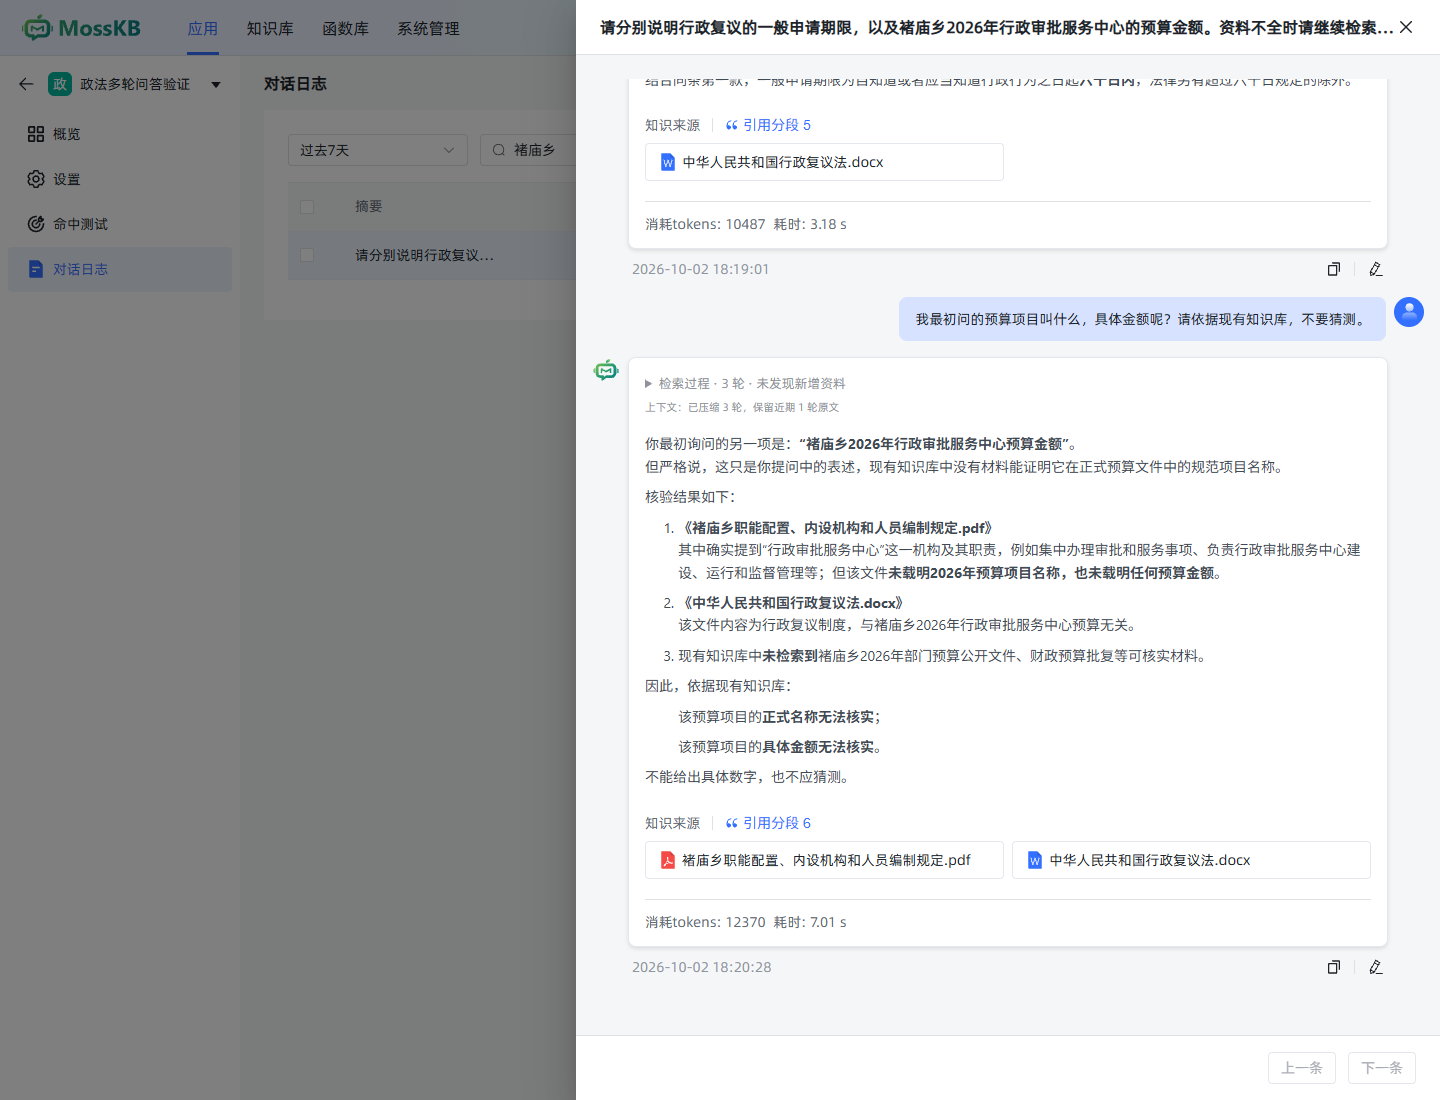Open the 引用分段 6 link

pos(777,823)
